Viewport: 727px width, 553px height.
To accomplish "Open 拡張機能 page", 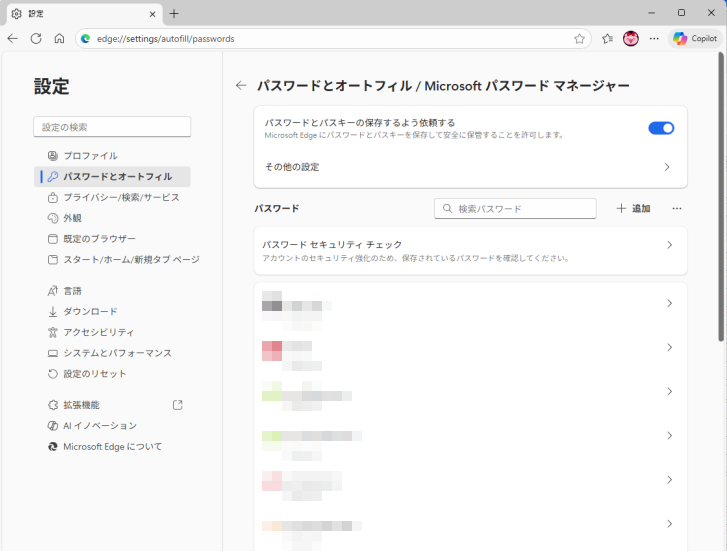I will pyautogui.click(x=112, y=405).
